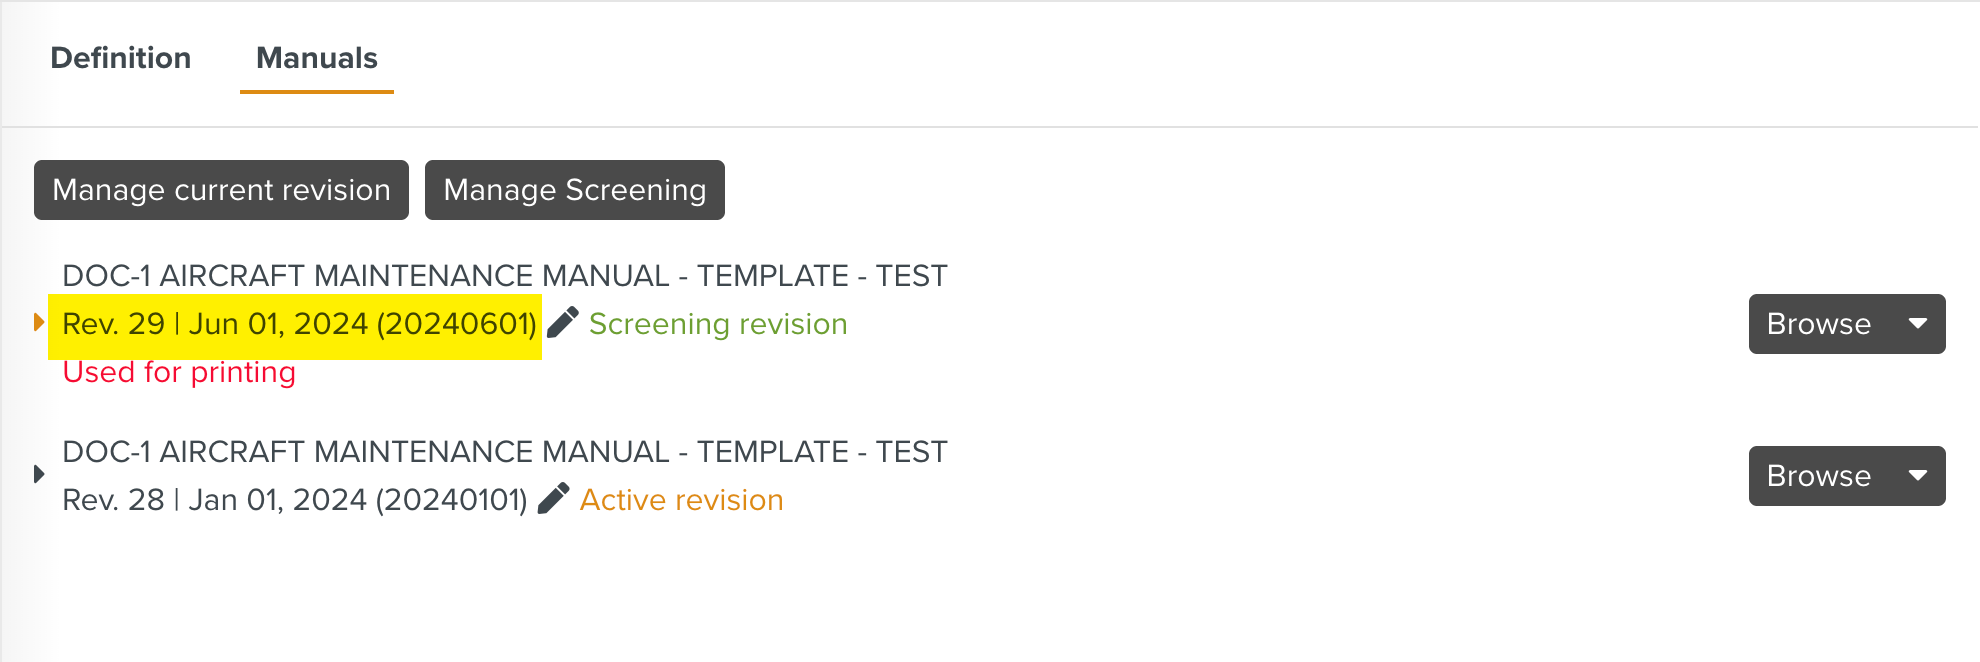Switch to the Definition tab
This screenshot has height=662, width=1980.
pos(121,58)
